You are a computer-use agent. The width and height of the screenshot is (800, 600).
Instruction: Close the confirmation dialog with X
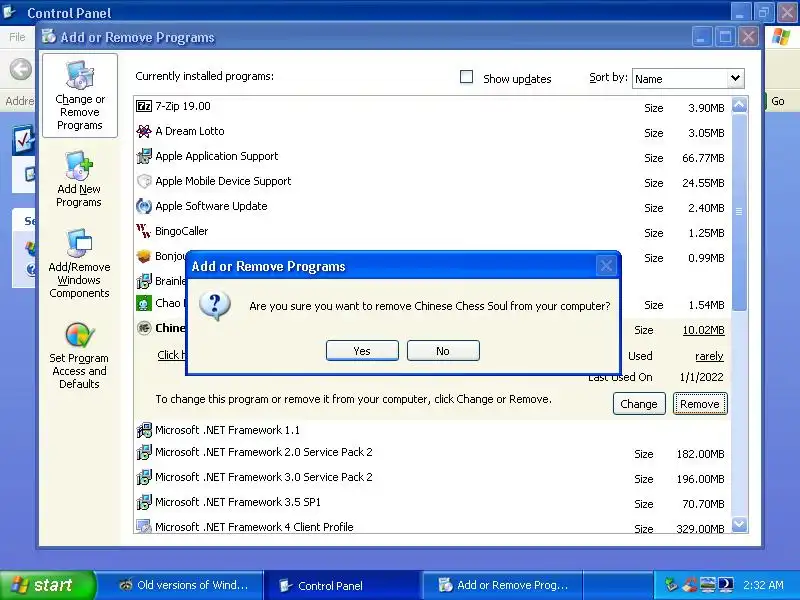606,265
